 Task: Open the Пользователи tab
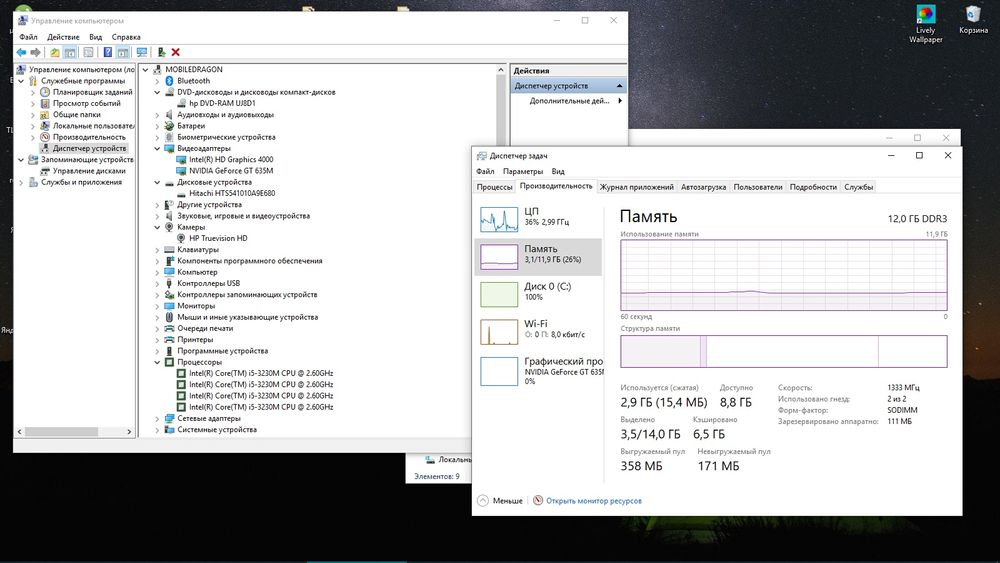[x=758, y=187]
